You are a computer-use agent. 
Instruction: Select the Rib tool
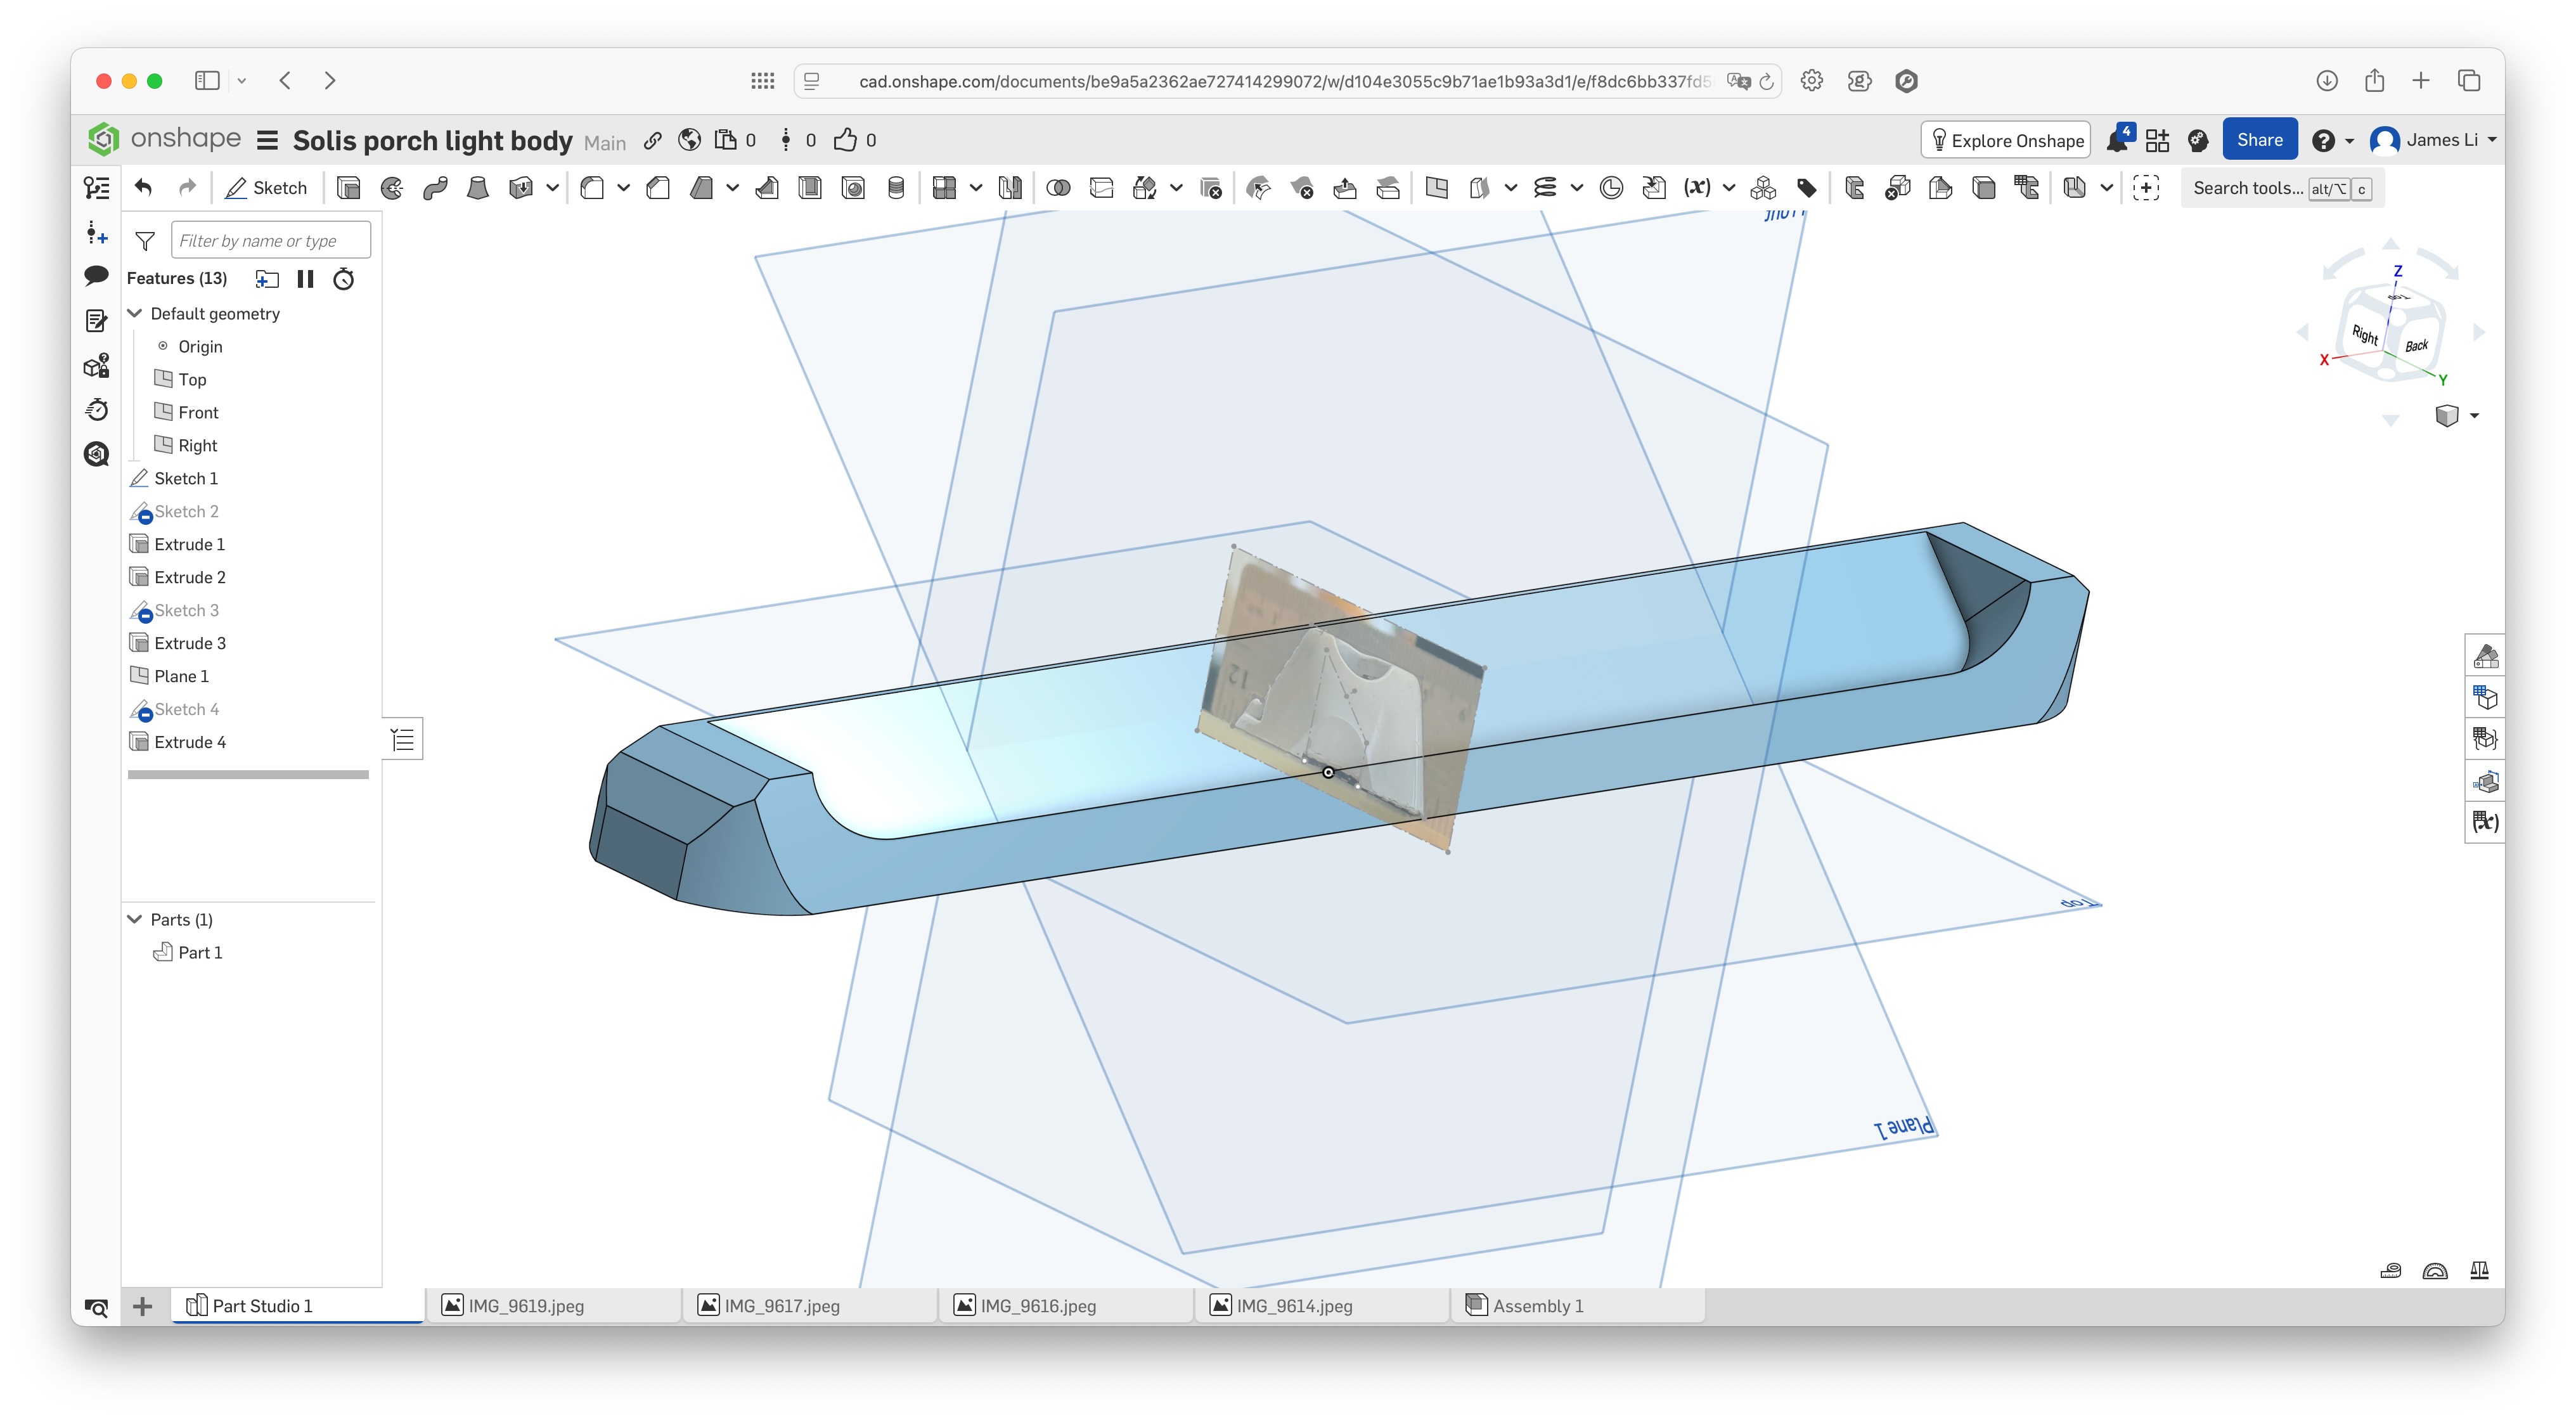tap(767, 188)
